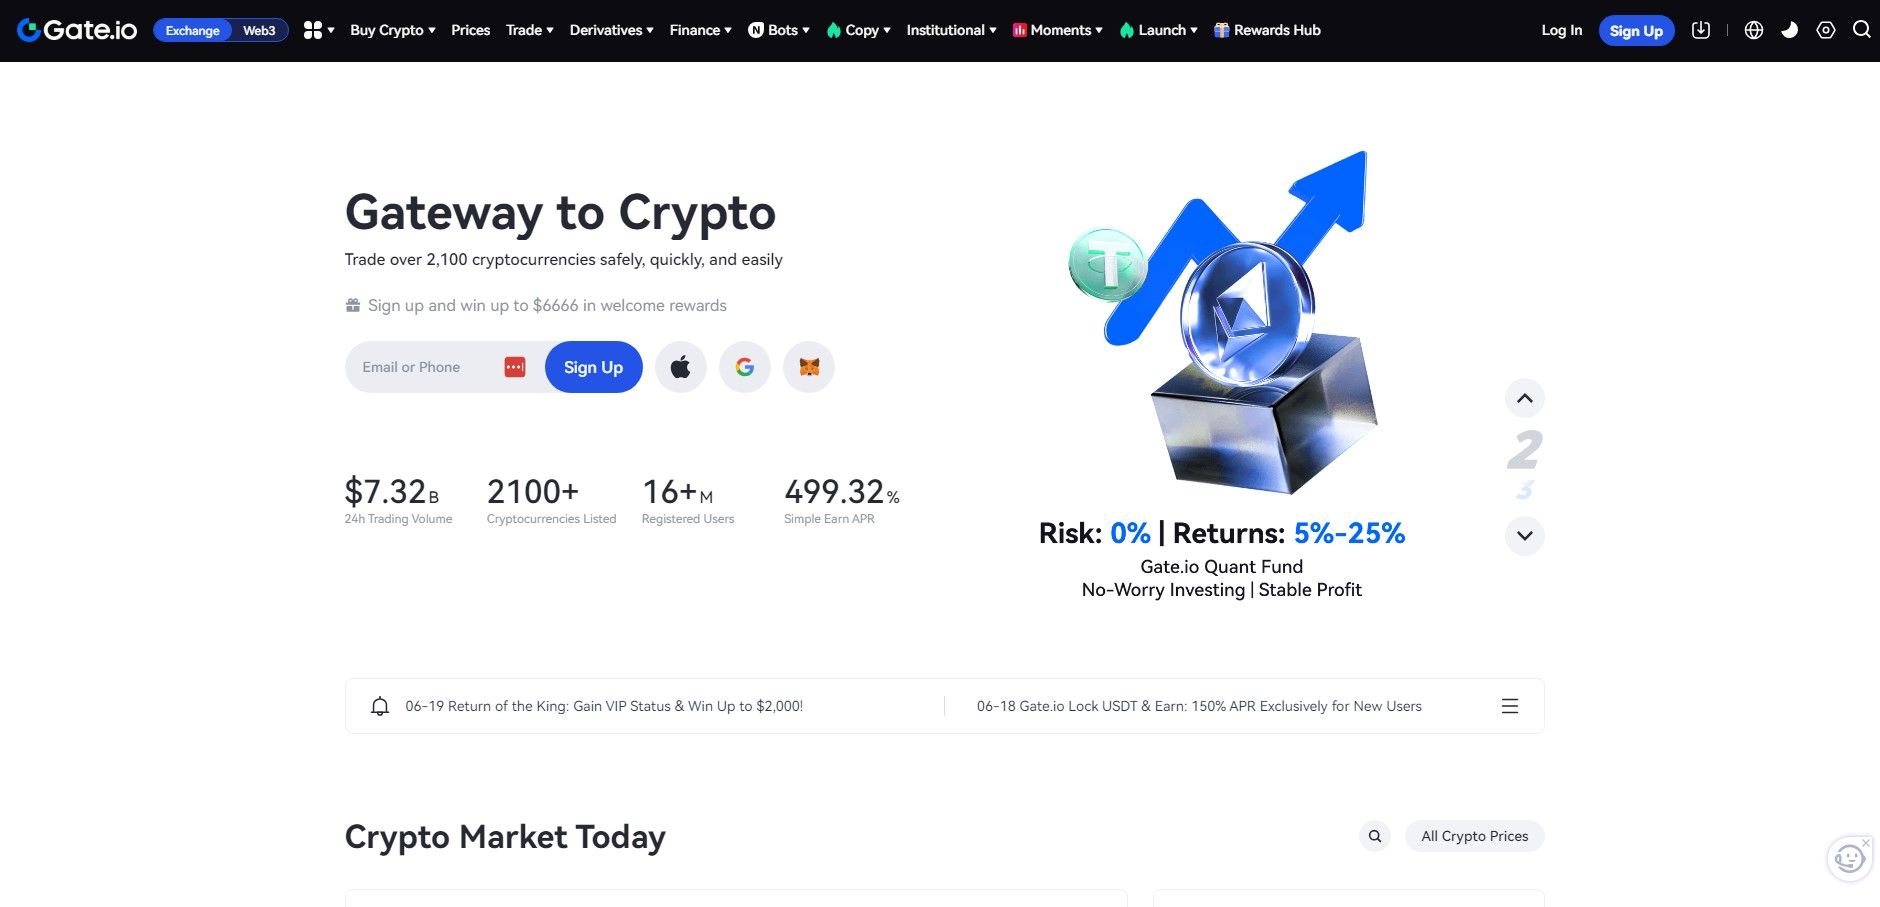Open the language selection globe icon
Screen dimensions: 1880x907
coord(1753,30)
